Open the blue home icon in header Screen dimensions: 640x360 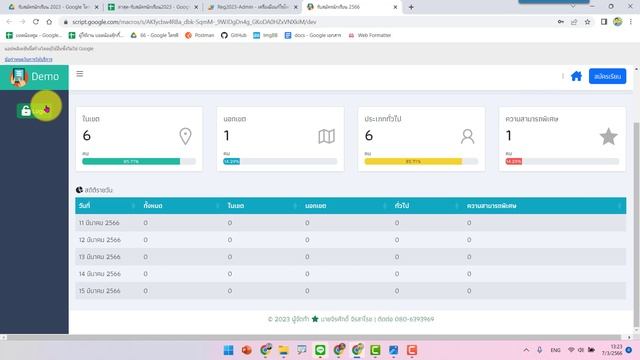[x=576, y=76]
